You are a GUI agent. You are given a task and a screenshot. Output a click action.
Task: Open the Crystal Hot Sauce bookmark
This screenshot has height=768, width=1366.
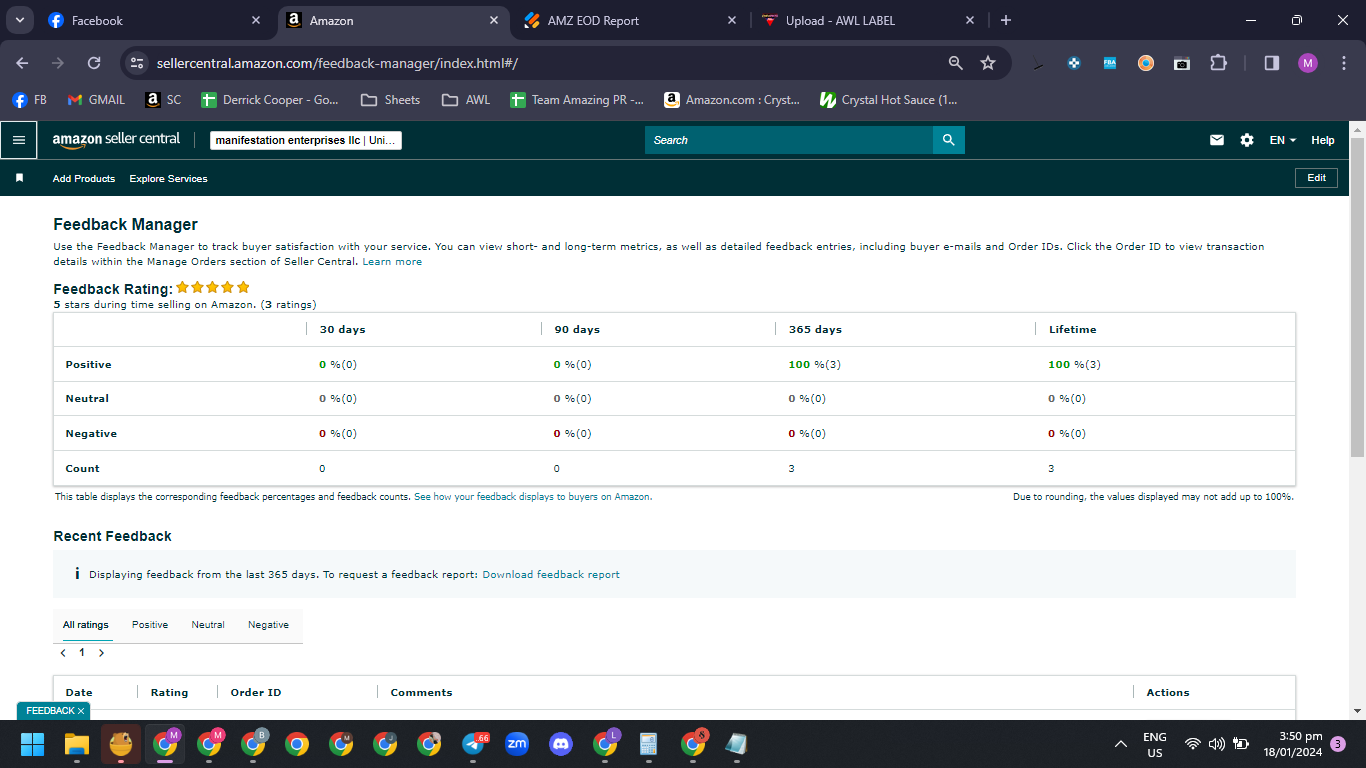point(889,100)
